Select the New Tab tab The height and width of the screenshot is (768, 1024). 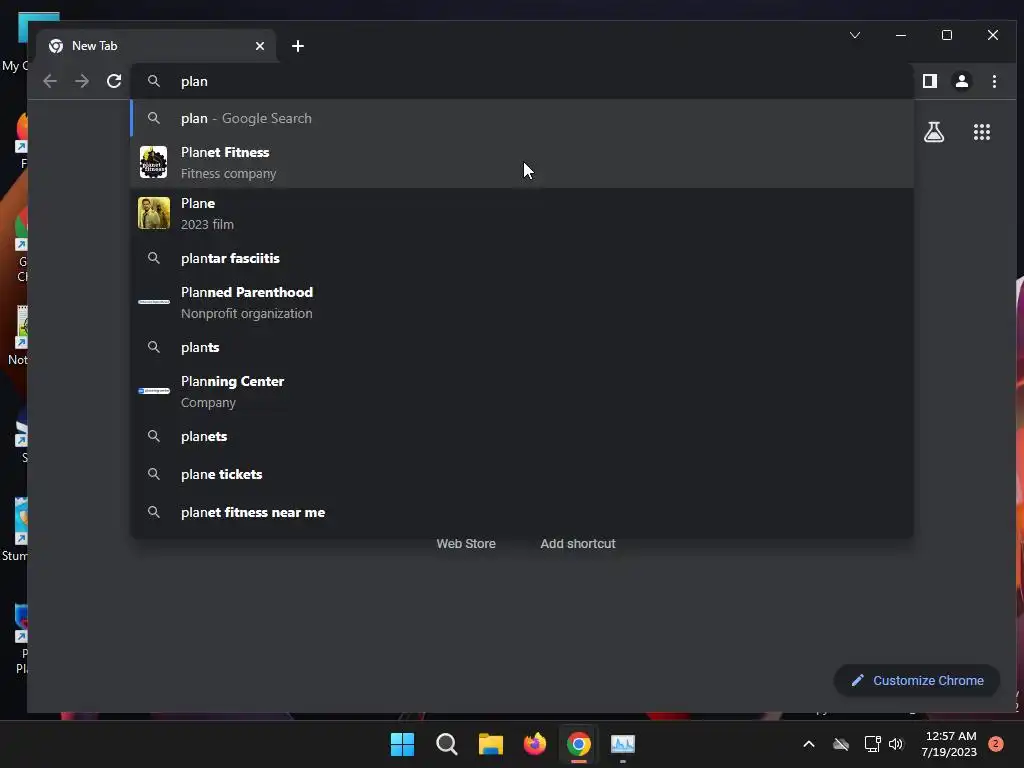[x=157, y=46]
